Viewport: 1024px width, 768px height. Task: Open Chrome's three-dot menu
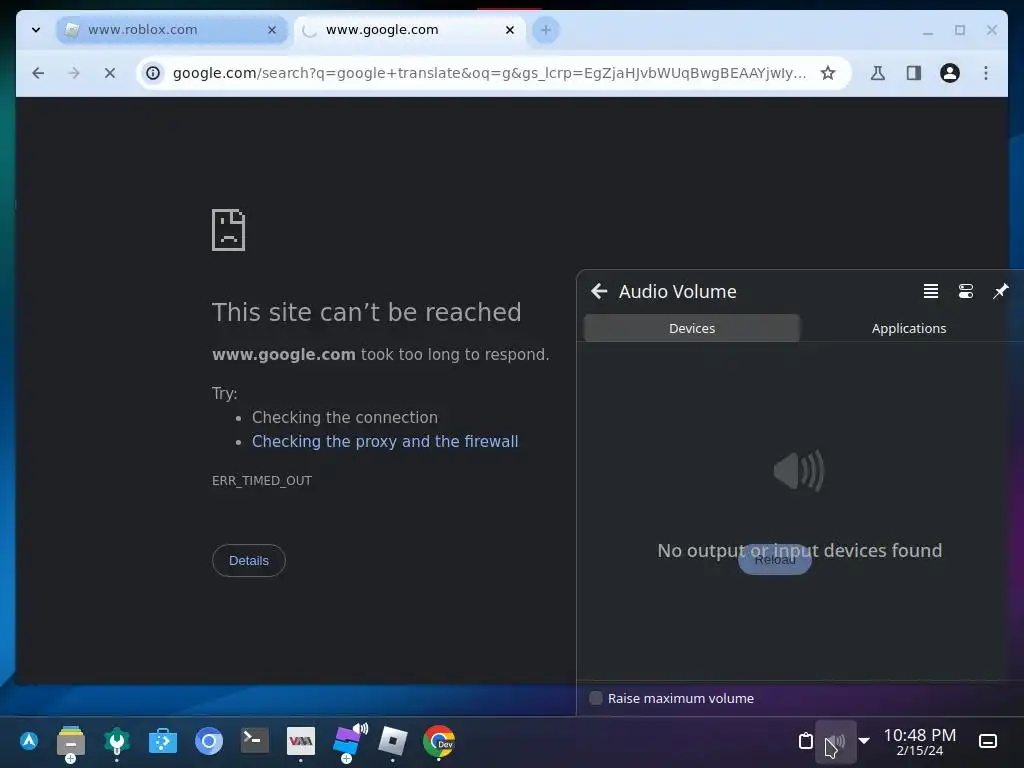coord(985,73)
